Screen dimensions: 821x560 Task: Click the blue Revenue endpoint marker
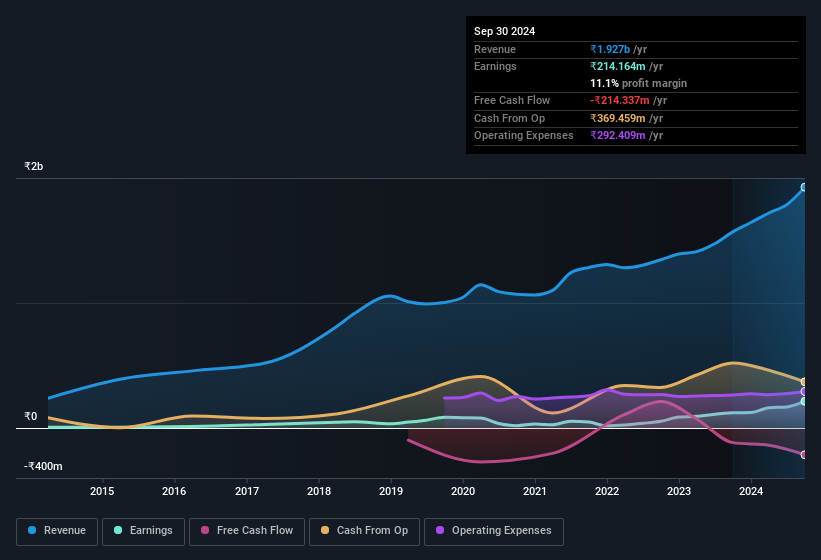pos(804,187)
